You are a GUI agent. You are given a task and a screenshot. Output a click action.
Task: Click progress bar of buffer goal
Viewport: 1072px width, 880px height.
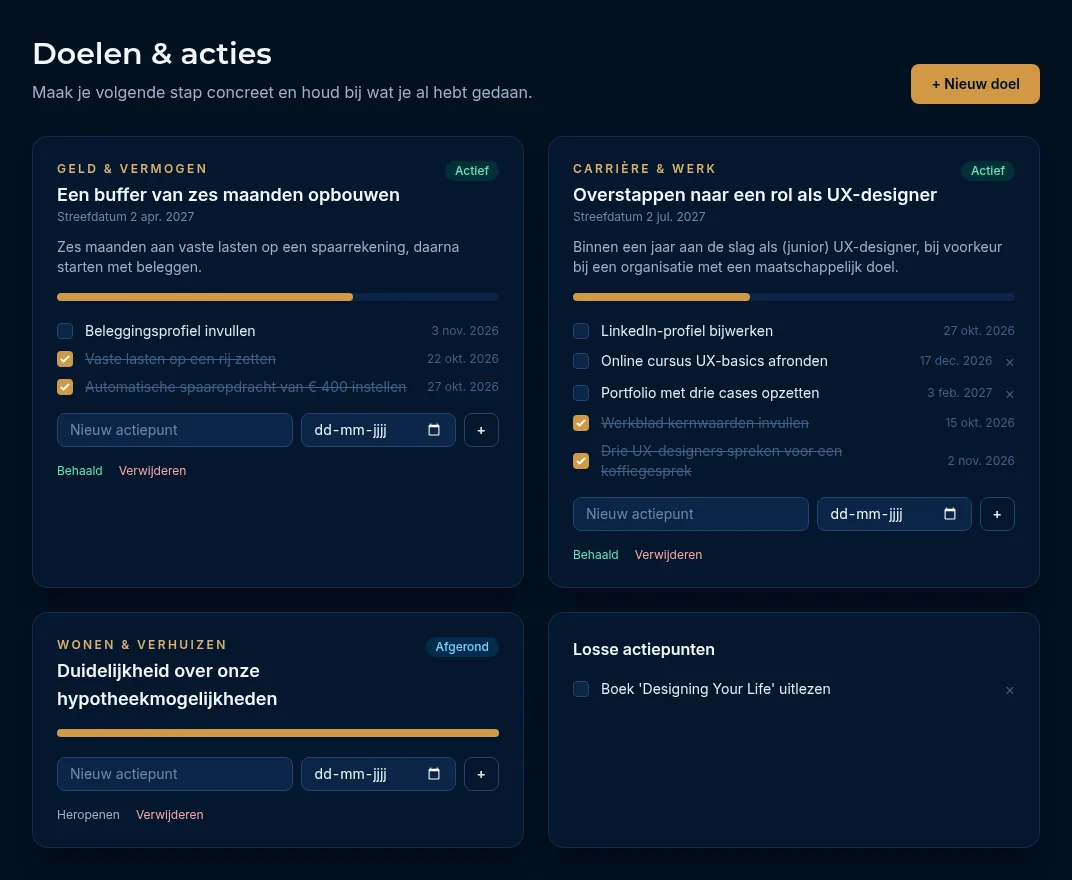pos(278,297)
